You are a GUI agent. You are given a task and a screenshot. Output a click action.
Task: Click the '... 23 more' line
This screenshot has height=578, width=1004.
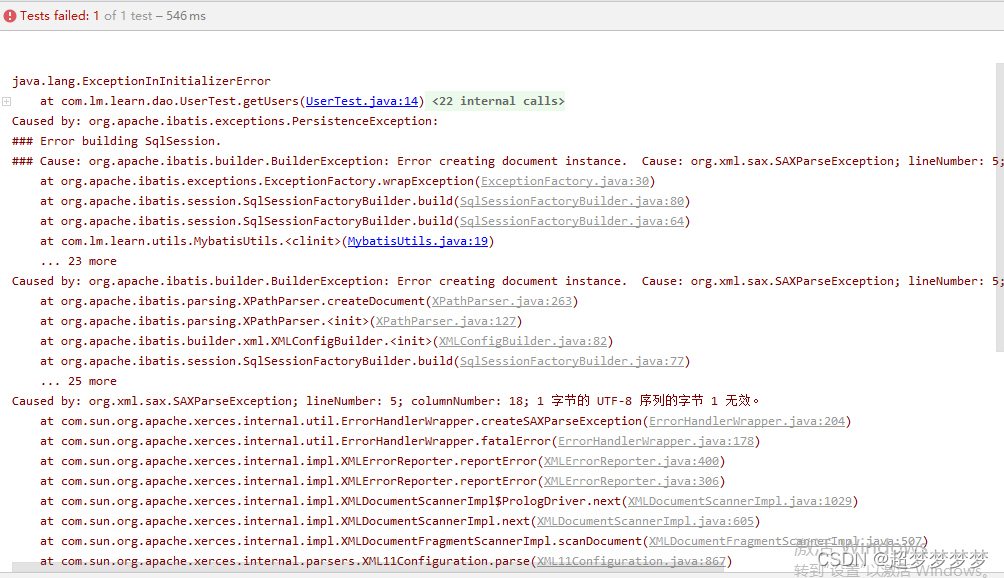click(78, 261)
